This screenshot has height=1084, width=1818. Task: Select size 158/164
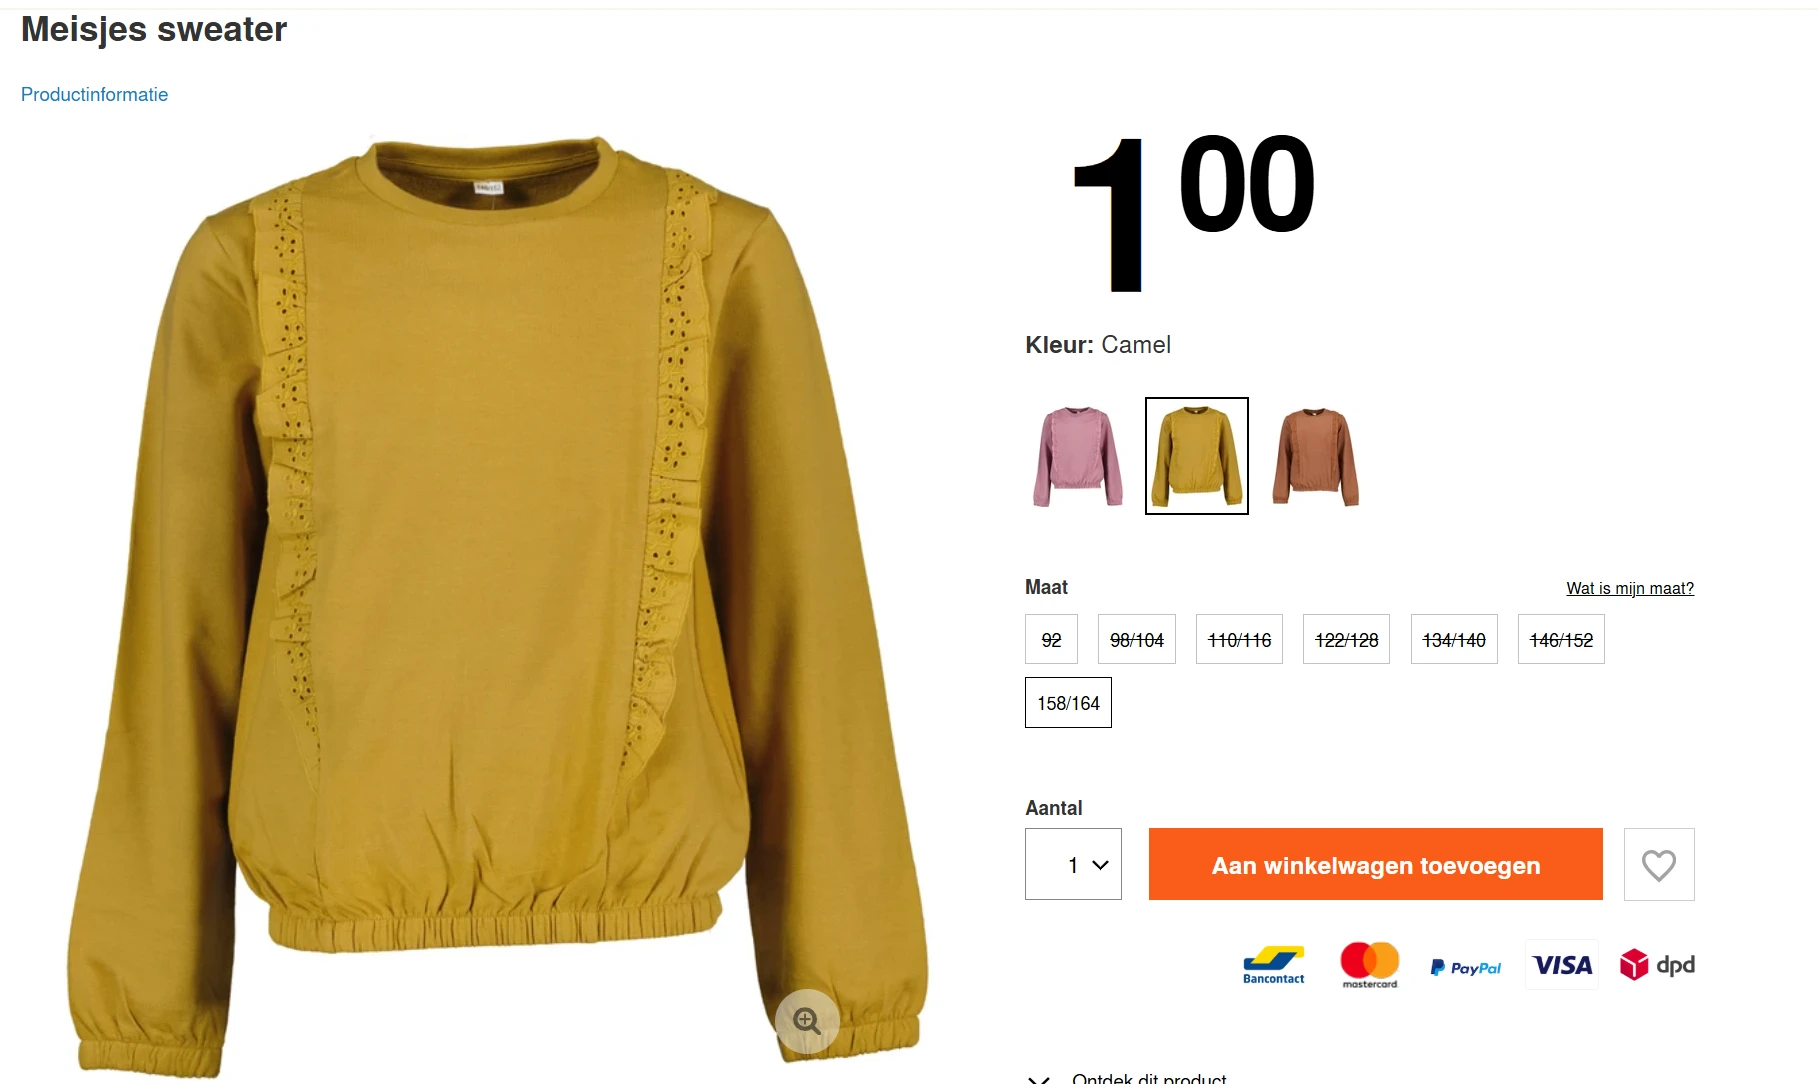pos(1068,703)
